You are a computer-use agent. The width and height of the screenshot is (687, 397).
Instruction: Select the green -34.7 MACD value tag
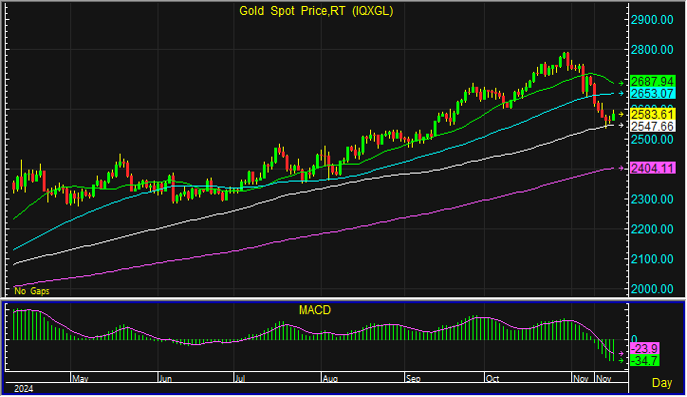(645, 361)
